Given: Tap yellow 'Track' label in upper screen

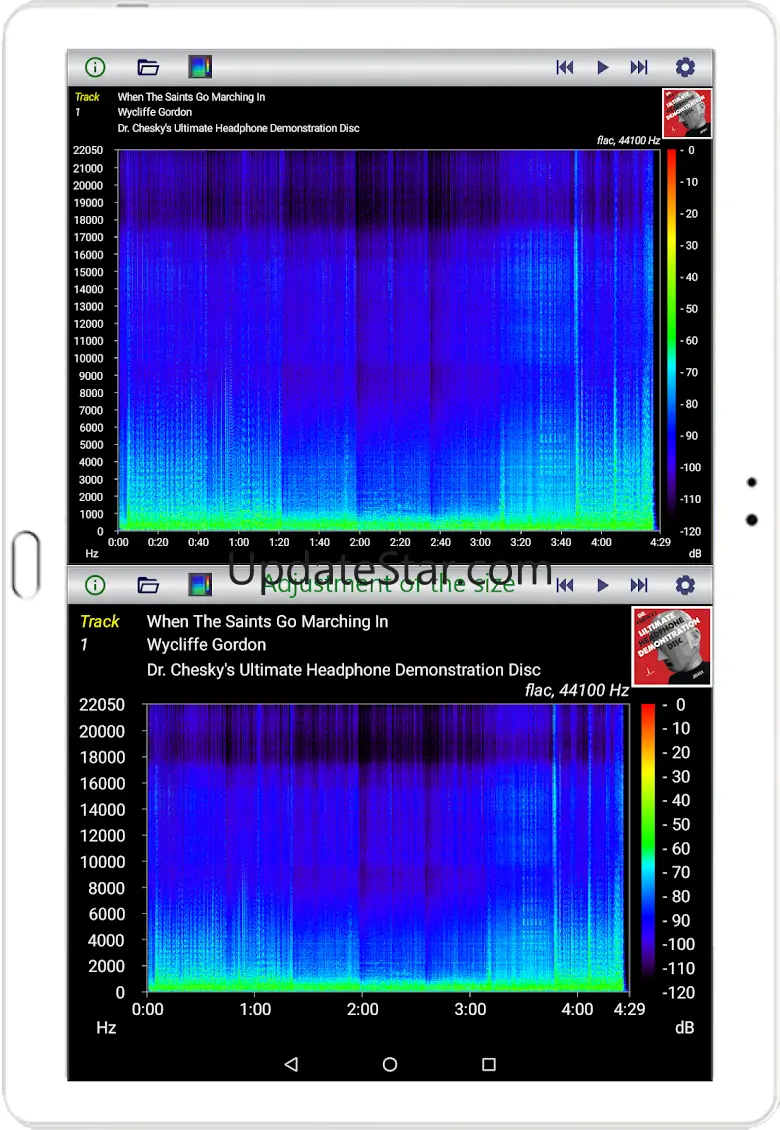Looking at the screenshot, I should (87, 97).
